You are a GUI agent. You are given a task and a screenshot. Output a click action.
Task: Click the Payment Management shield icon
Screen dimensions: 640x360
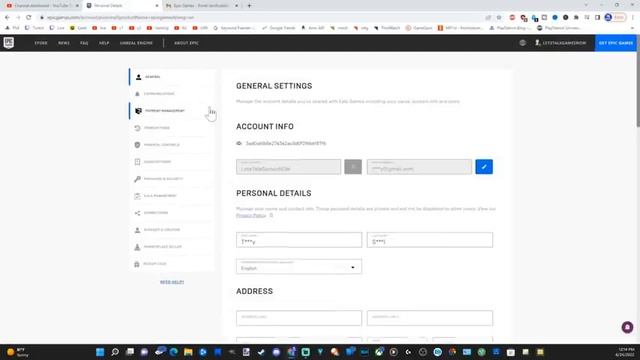(x=138, y=111)
